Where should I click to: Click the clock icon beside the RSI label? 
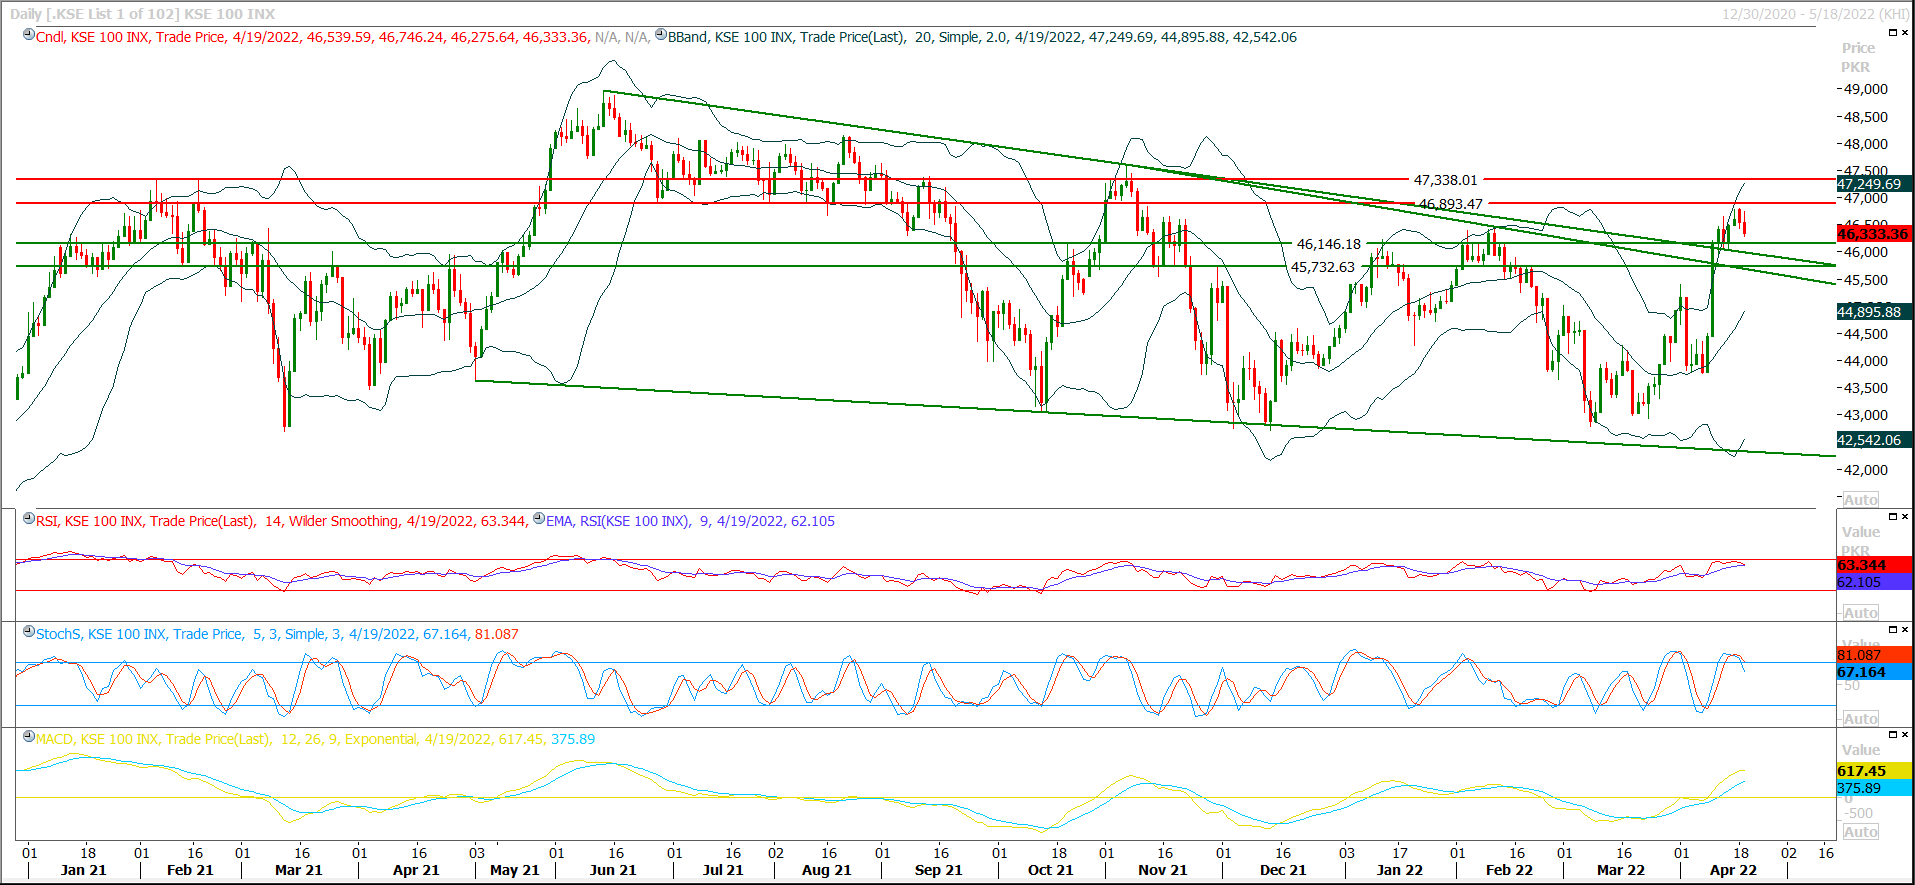(29, 519)
